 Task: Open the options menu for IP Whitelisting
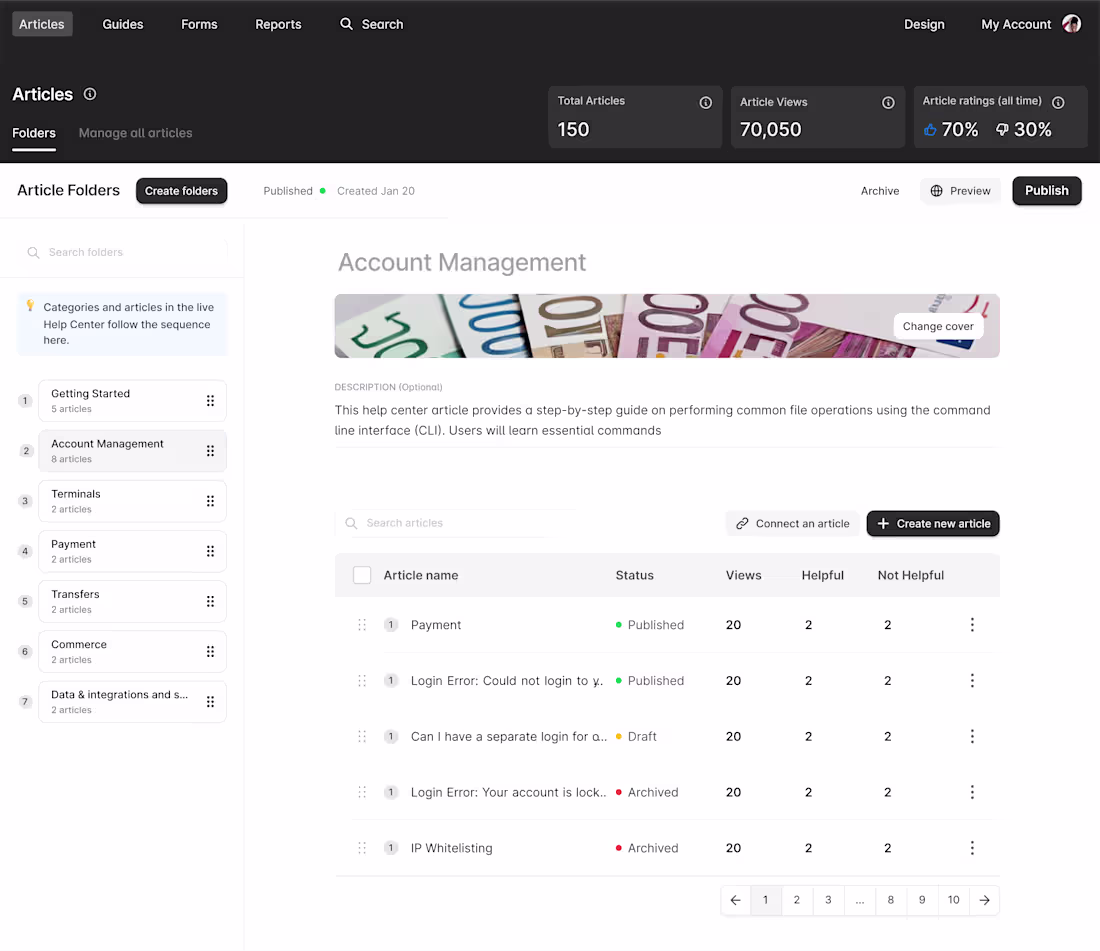point(972,847)
